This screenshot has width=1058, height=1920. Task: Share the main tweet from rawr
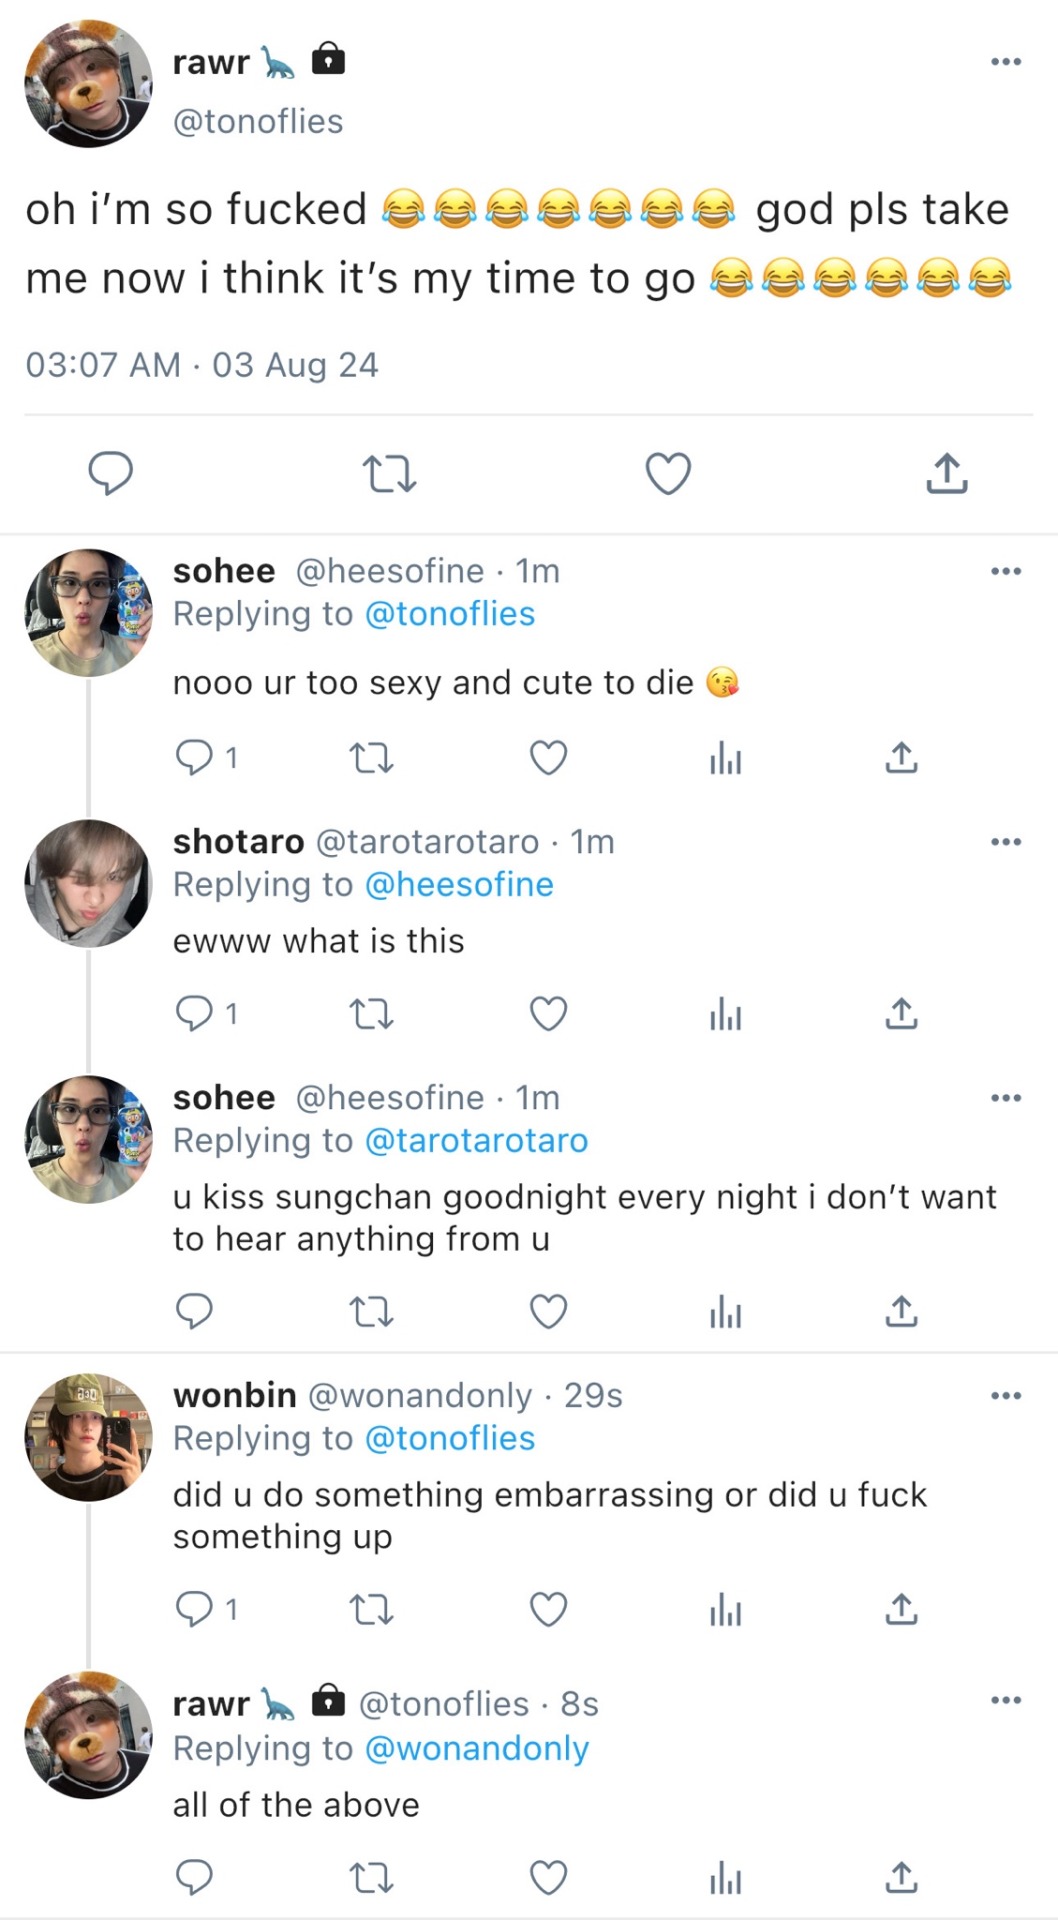click(x=946, y=474)
